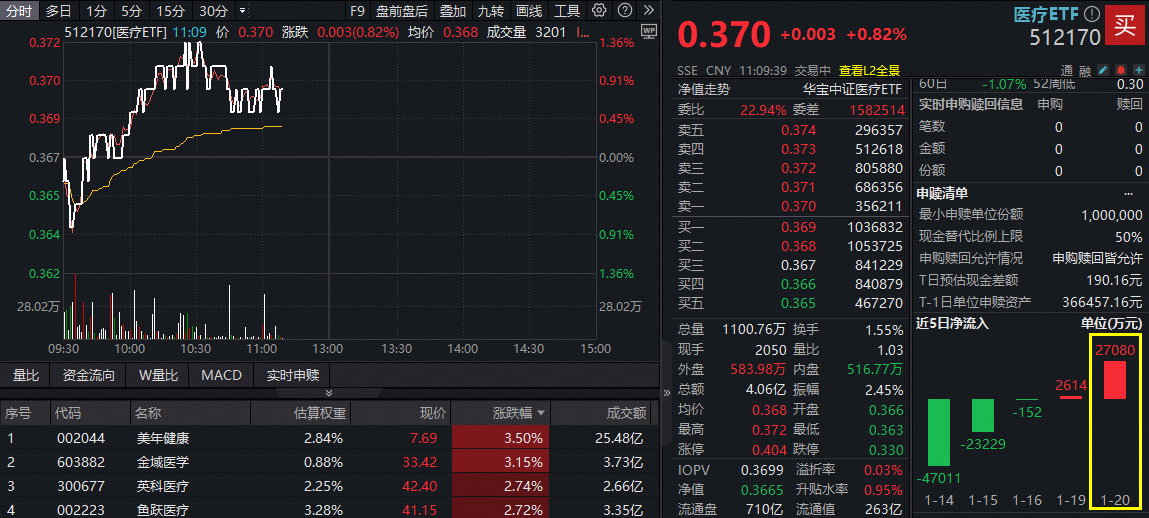Click the 查看L2全景 link
Screen dimensions: 1149x518
[869, 70]
